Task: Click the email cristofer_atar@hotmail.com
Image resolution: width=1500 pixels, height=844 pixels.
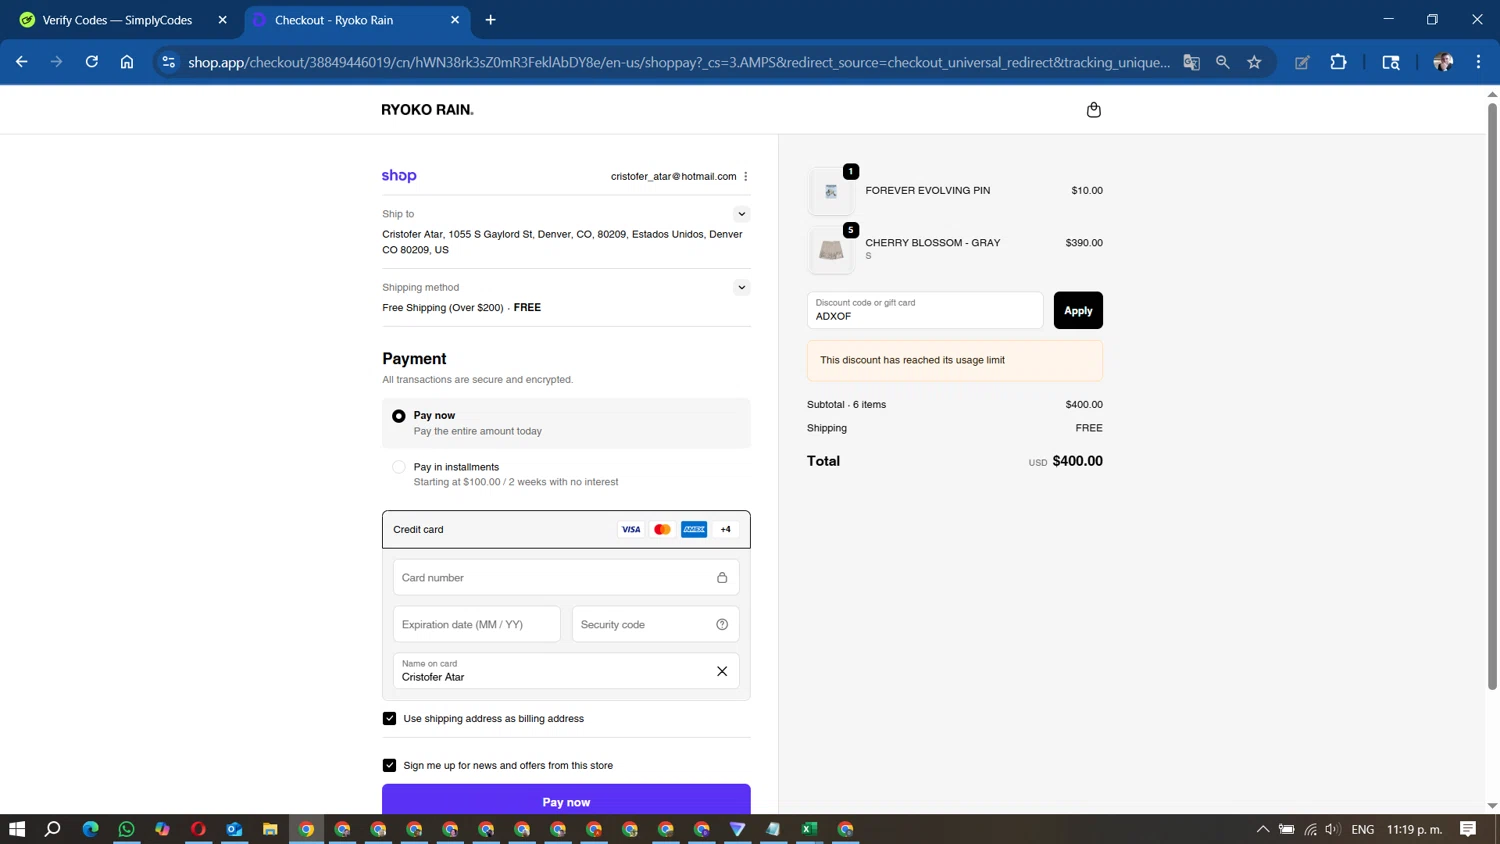Action: [x=673, y=176]
